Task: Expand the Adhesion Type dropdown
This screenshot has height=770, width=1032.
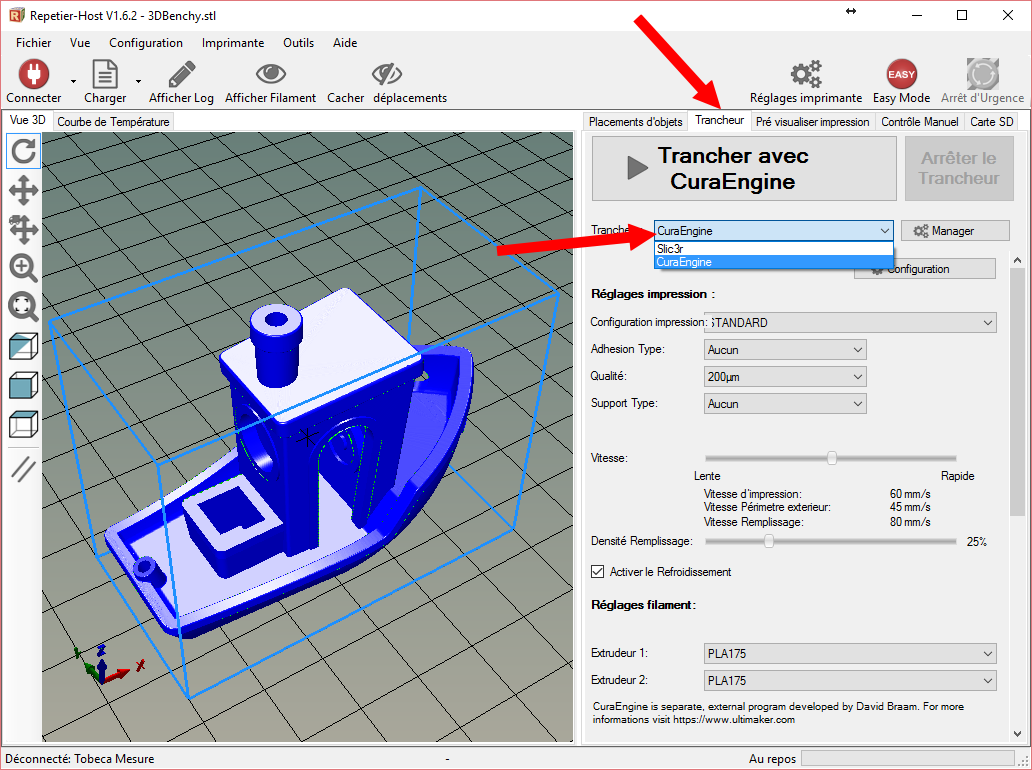Action: (785, 350)
